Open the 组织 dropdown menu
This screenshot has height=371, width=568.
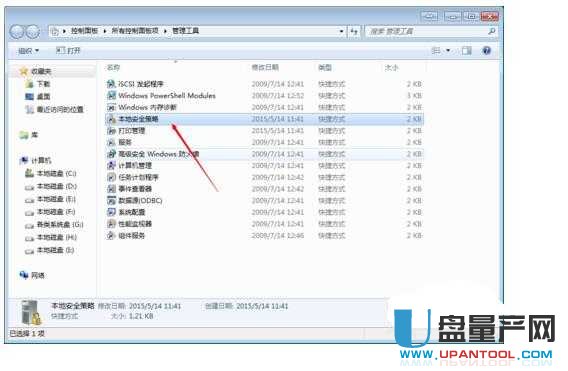tap(29, 51)
